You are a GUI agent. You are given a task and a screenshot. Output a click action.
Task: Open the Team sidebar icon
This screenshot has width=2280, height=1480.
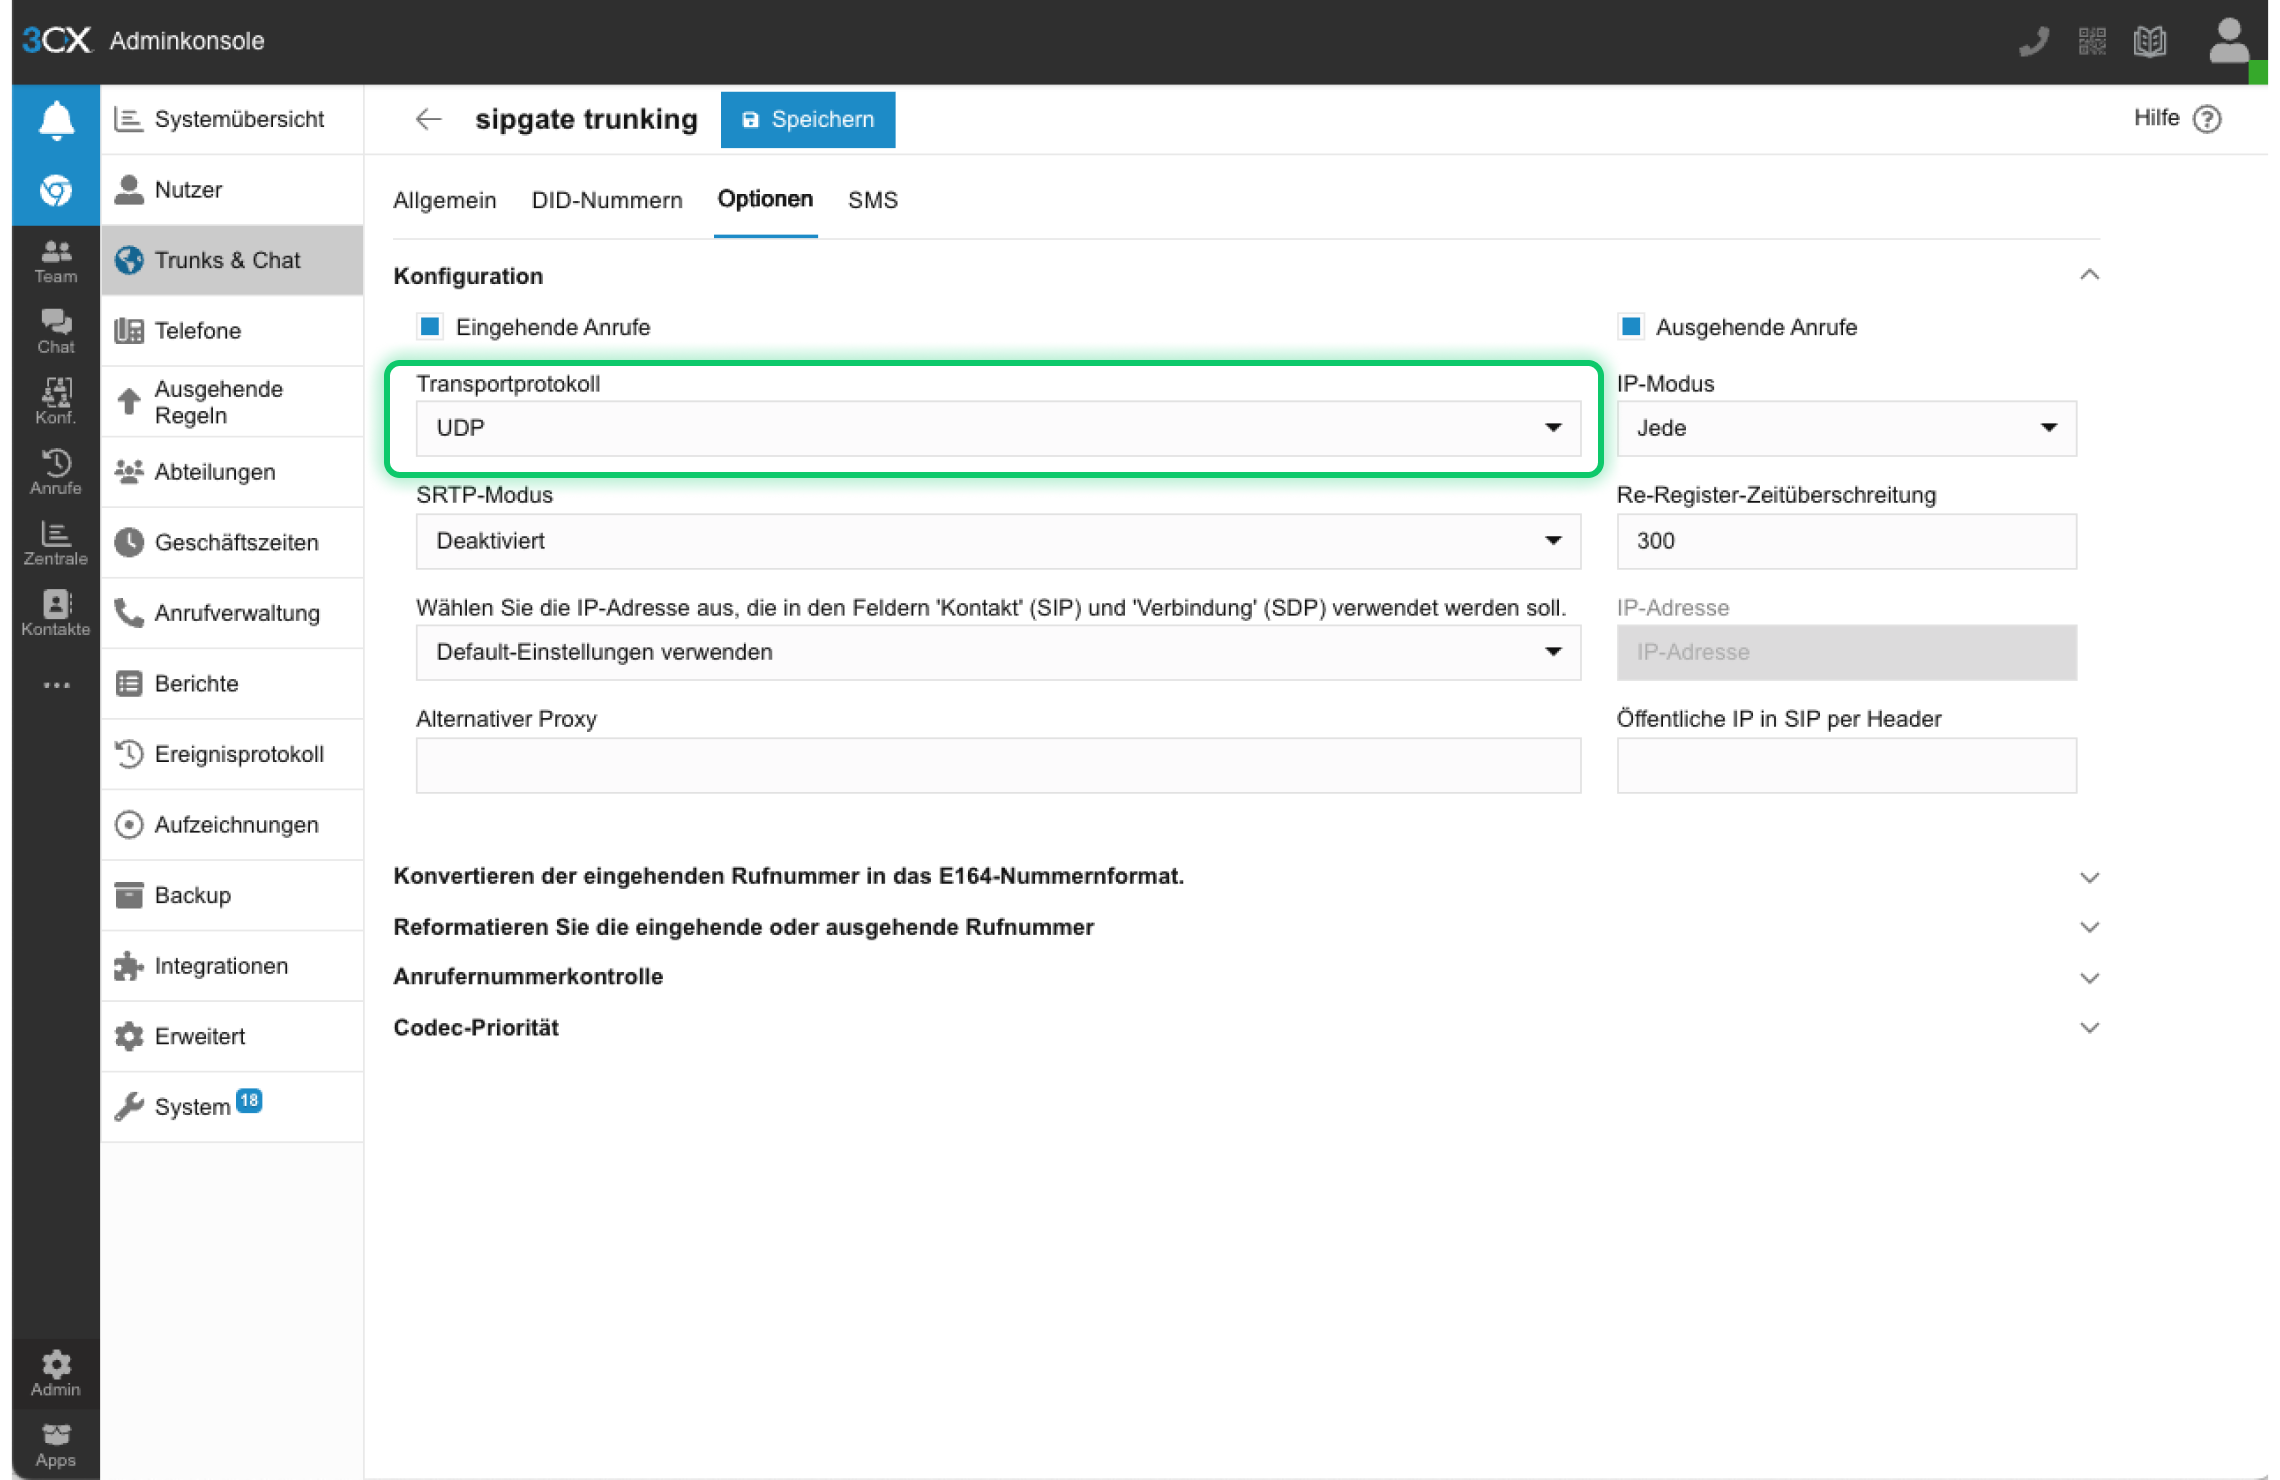point(56,261)
